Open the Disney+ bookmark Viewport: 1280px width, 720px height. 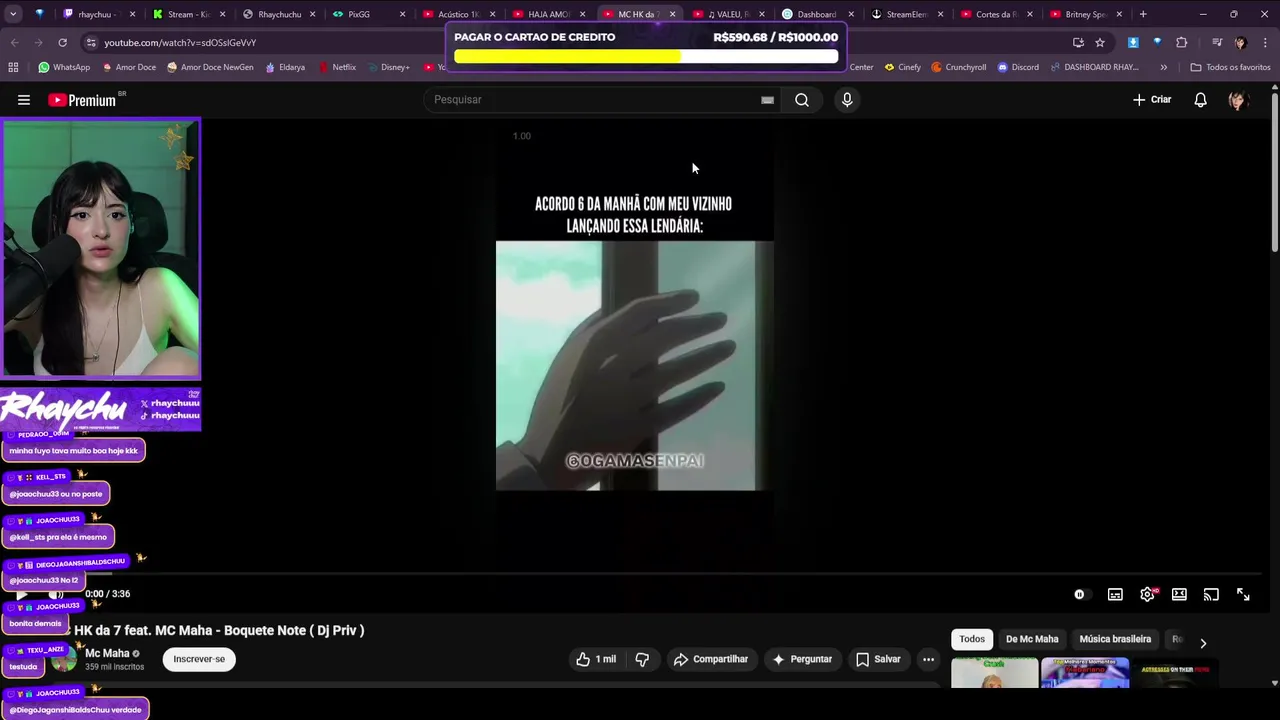pyautogui.click(x=388, y=67)
